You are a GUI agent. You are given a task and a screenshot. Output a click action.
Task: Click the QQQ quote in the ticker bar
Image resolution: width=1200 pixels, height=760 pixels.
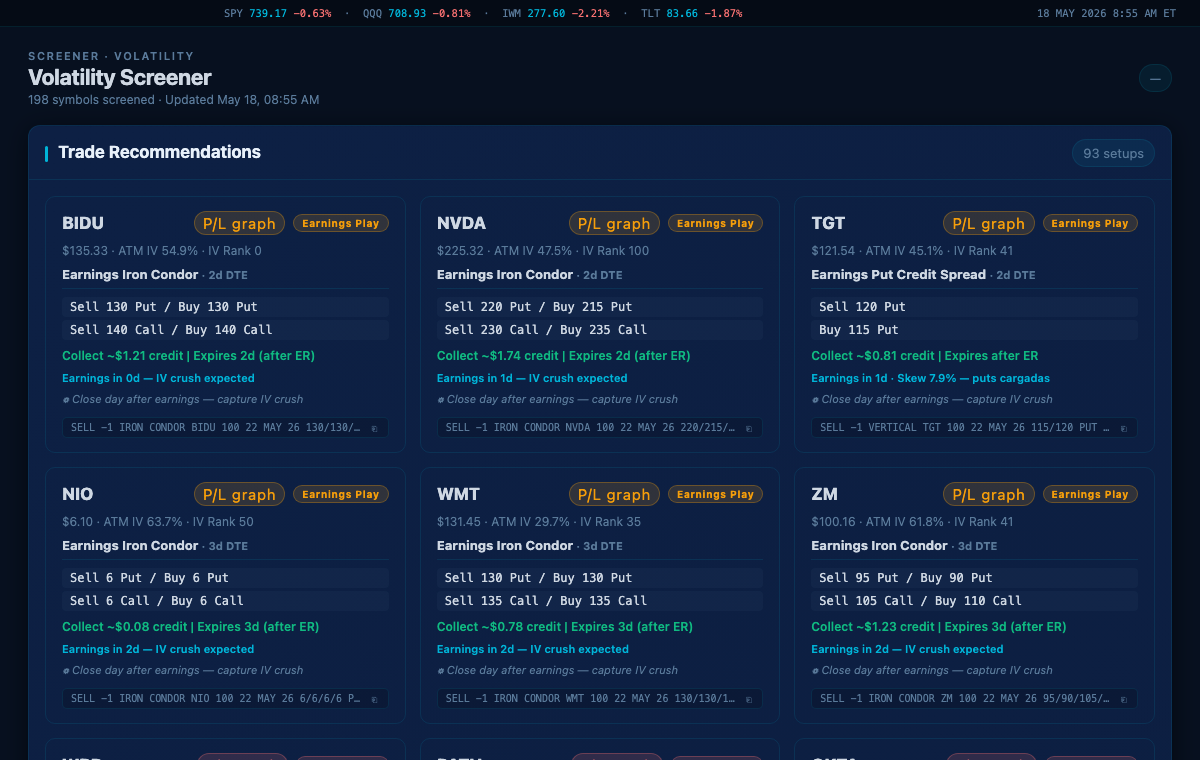tap(416, 14)
